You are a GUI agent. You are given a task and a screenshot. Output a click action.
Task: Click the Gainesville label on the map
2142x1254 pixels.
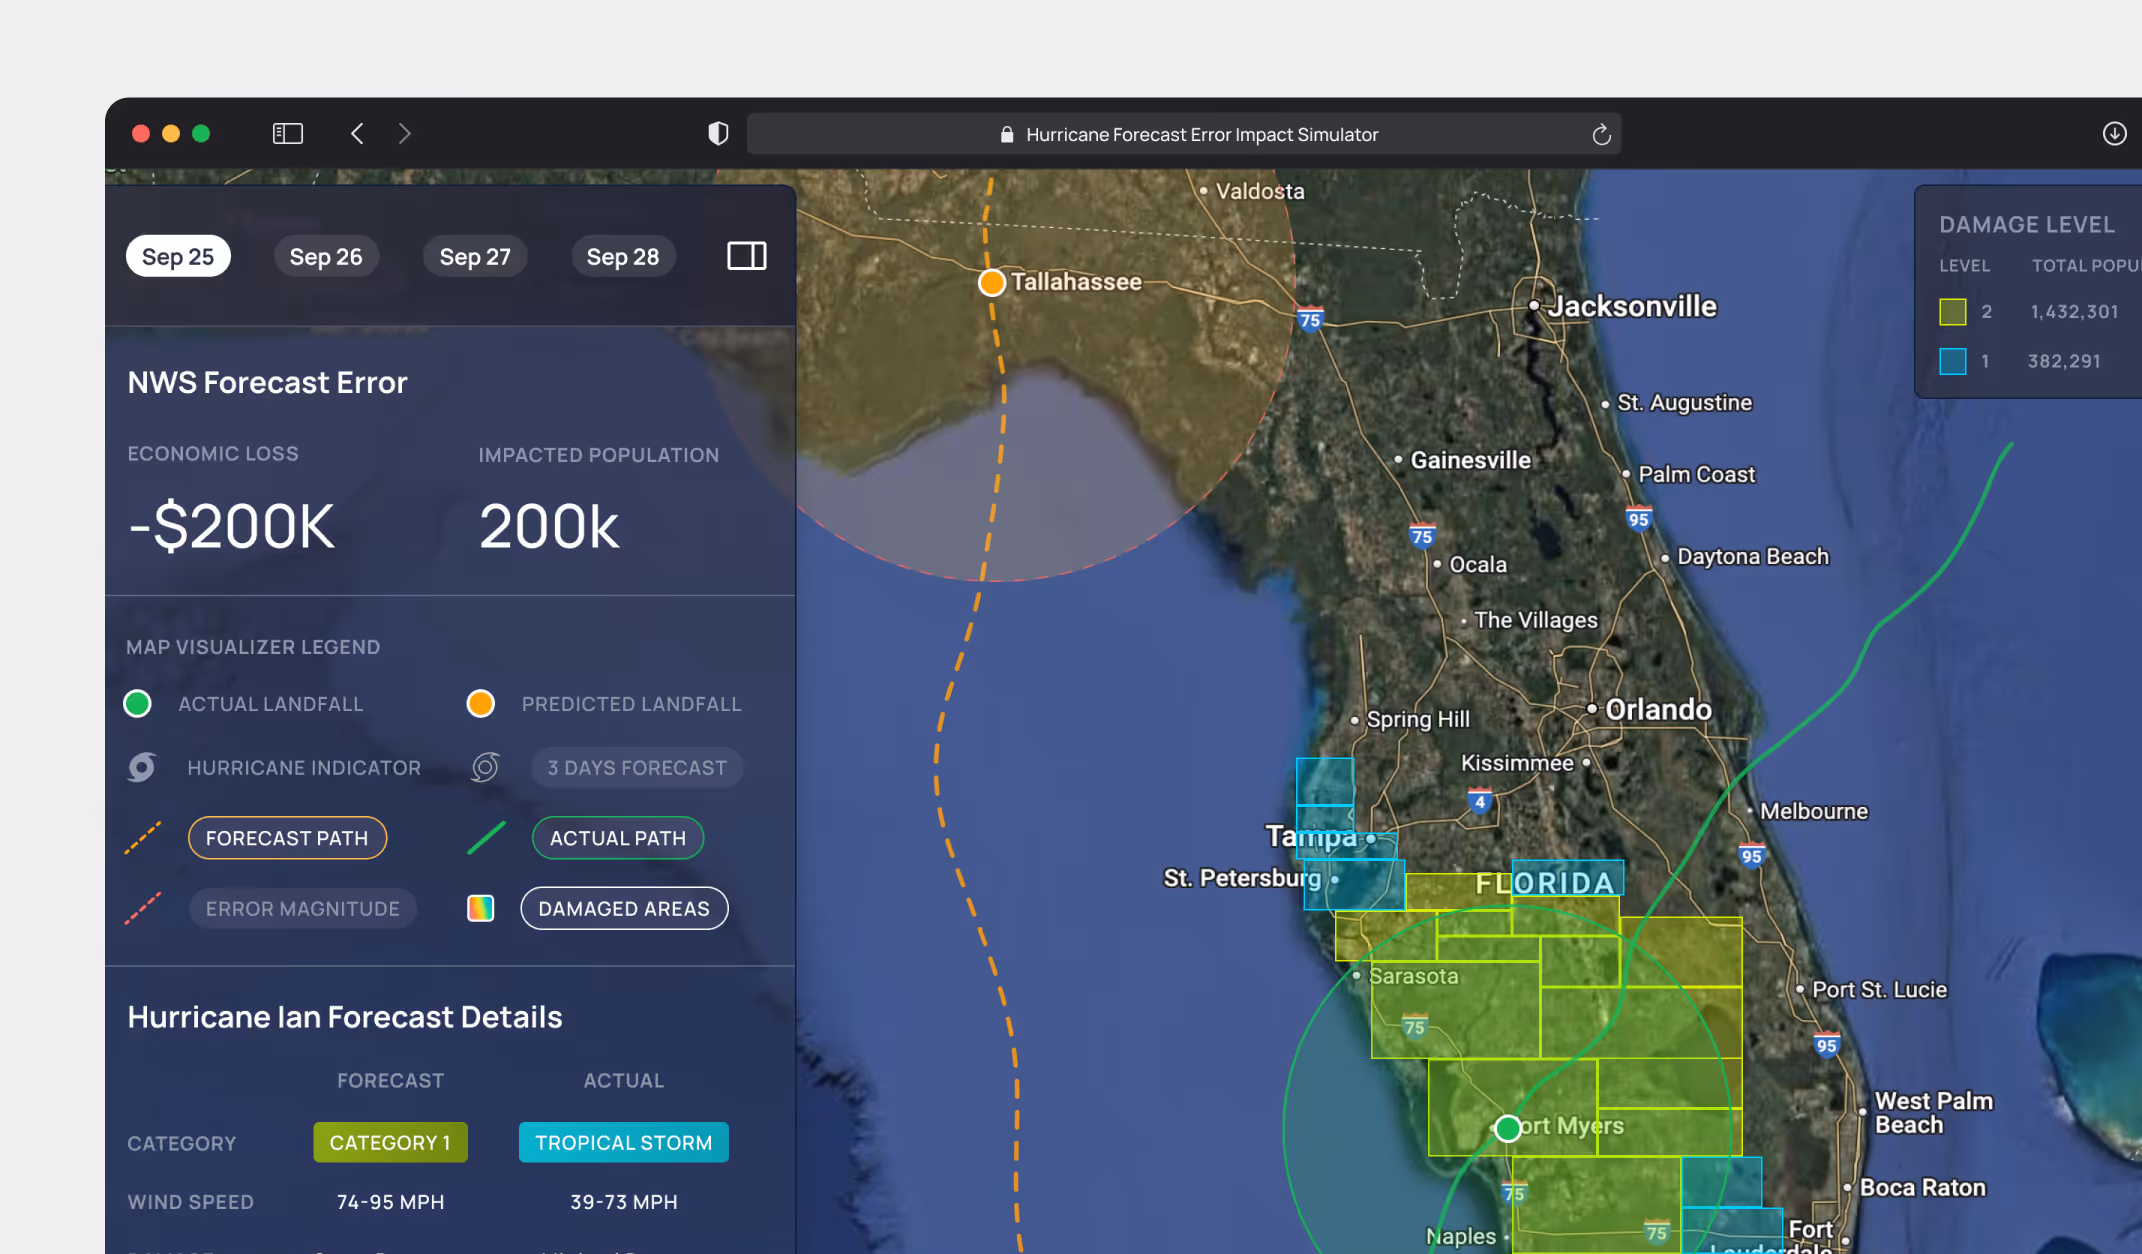[1471, 460]
